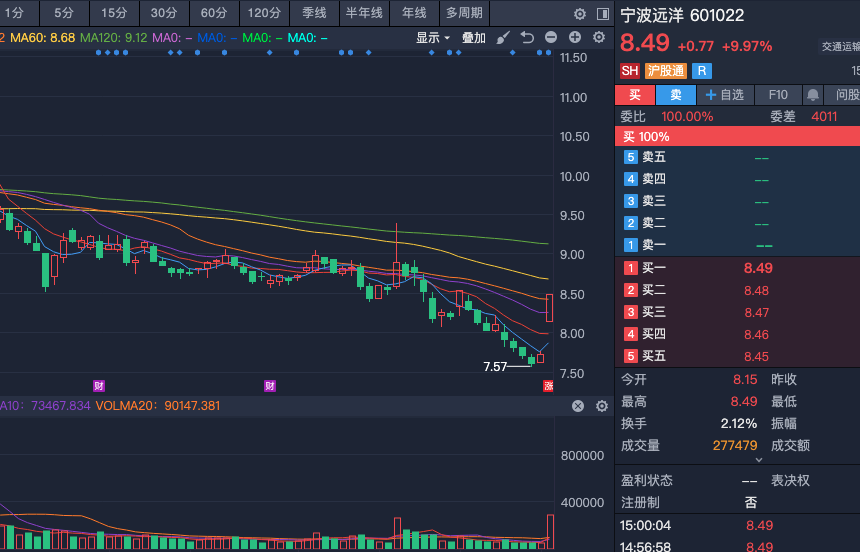The width and height of the screenshot is (860, 552).
Task: Switch to 季线 quarterly chart
Action: [314, 13]
